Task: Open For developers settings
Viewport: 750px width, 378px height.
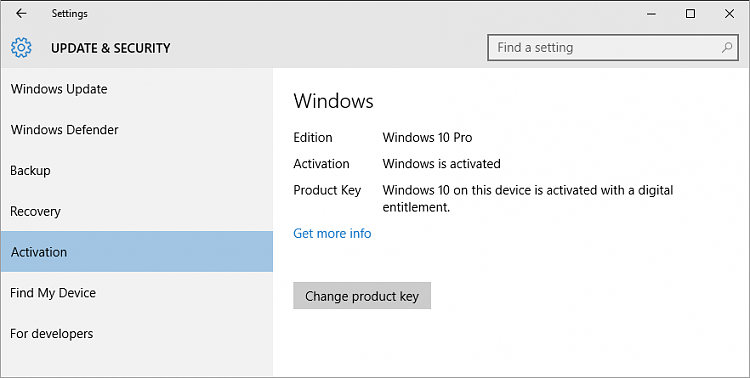Action: (136, 334)
